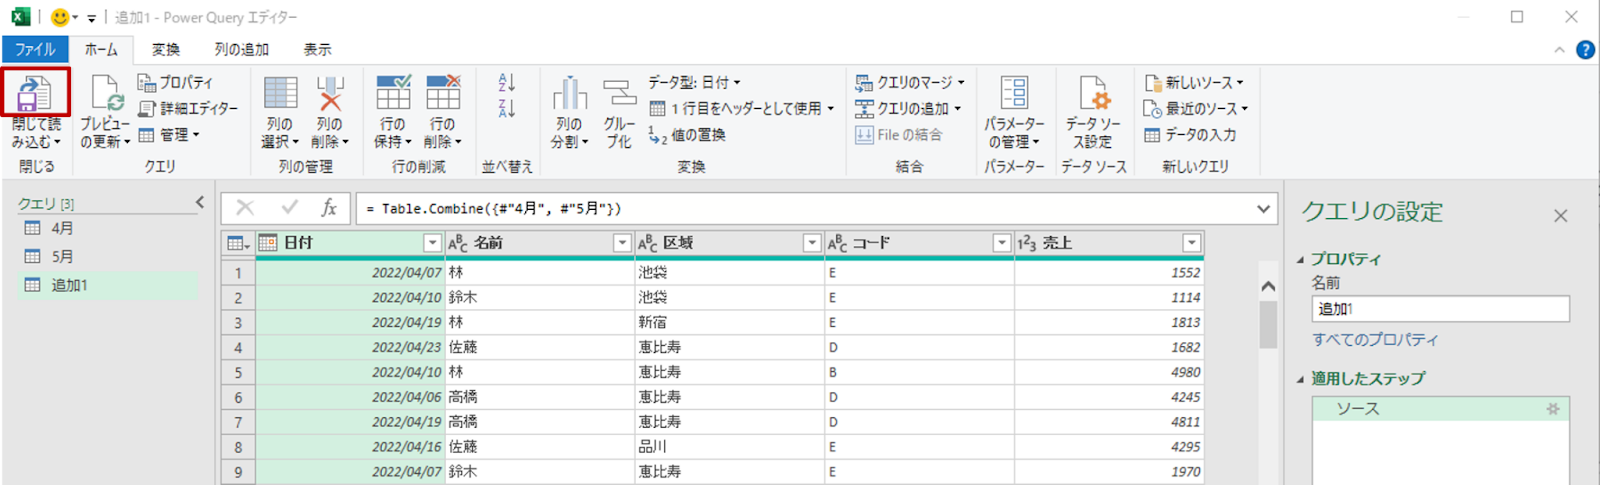Click データの入力 enter data
Screen dimensions: 1600x485
[1190, 134]
